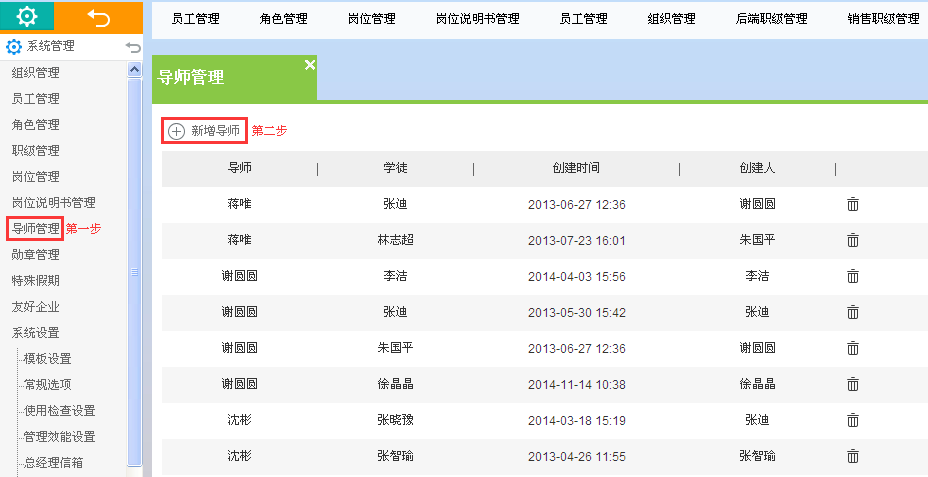
Task: Remove the row with apprentice 张智瑜
Action: [853, 456]
